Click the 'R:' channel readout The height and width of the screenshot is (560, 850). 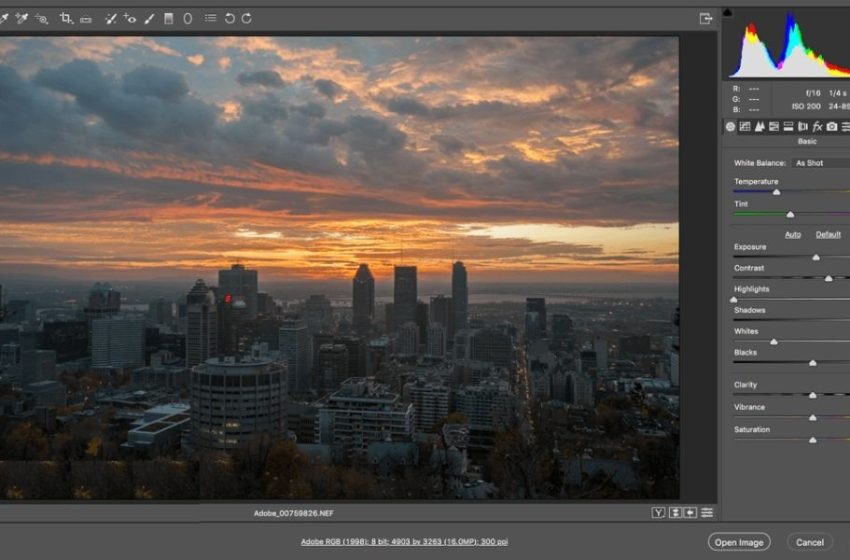click(746, 88)
